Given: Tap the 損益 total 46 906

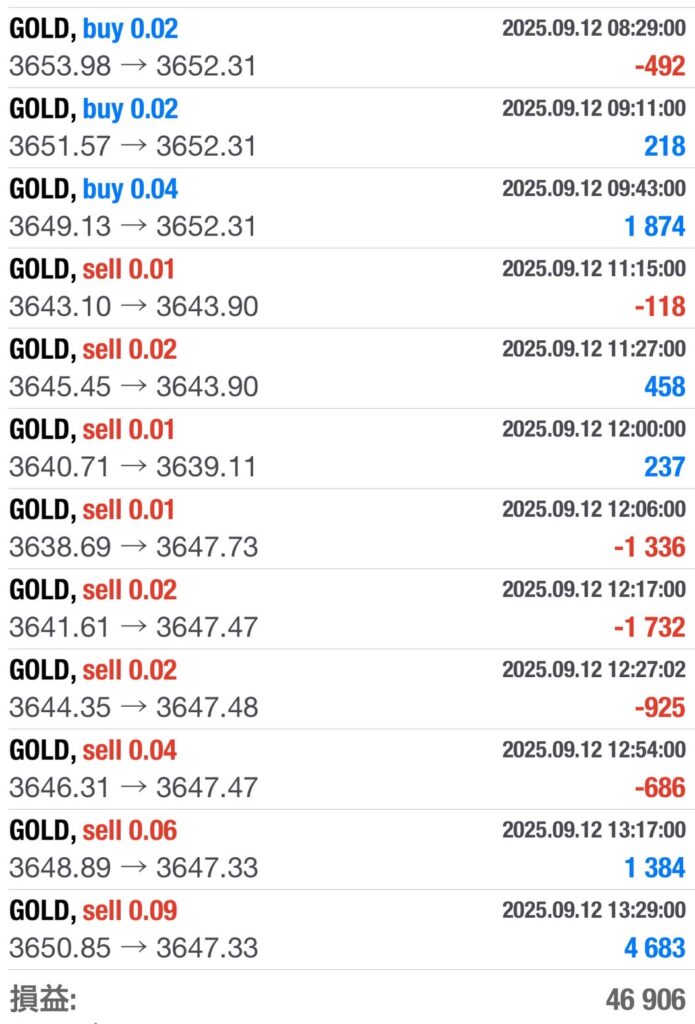Looking at the screenshot, I should (x=645, y=999).
